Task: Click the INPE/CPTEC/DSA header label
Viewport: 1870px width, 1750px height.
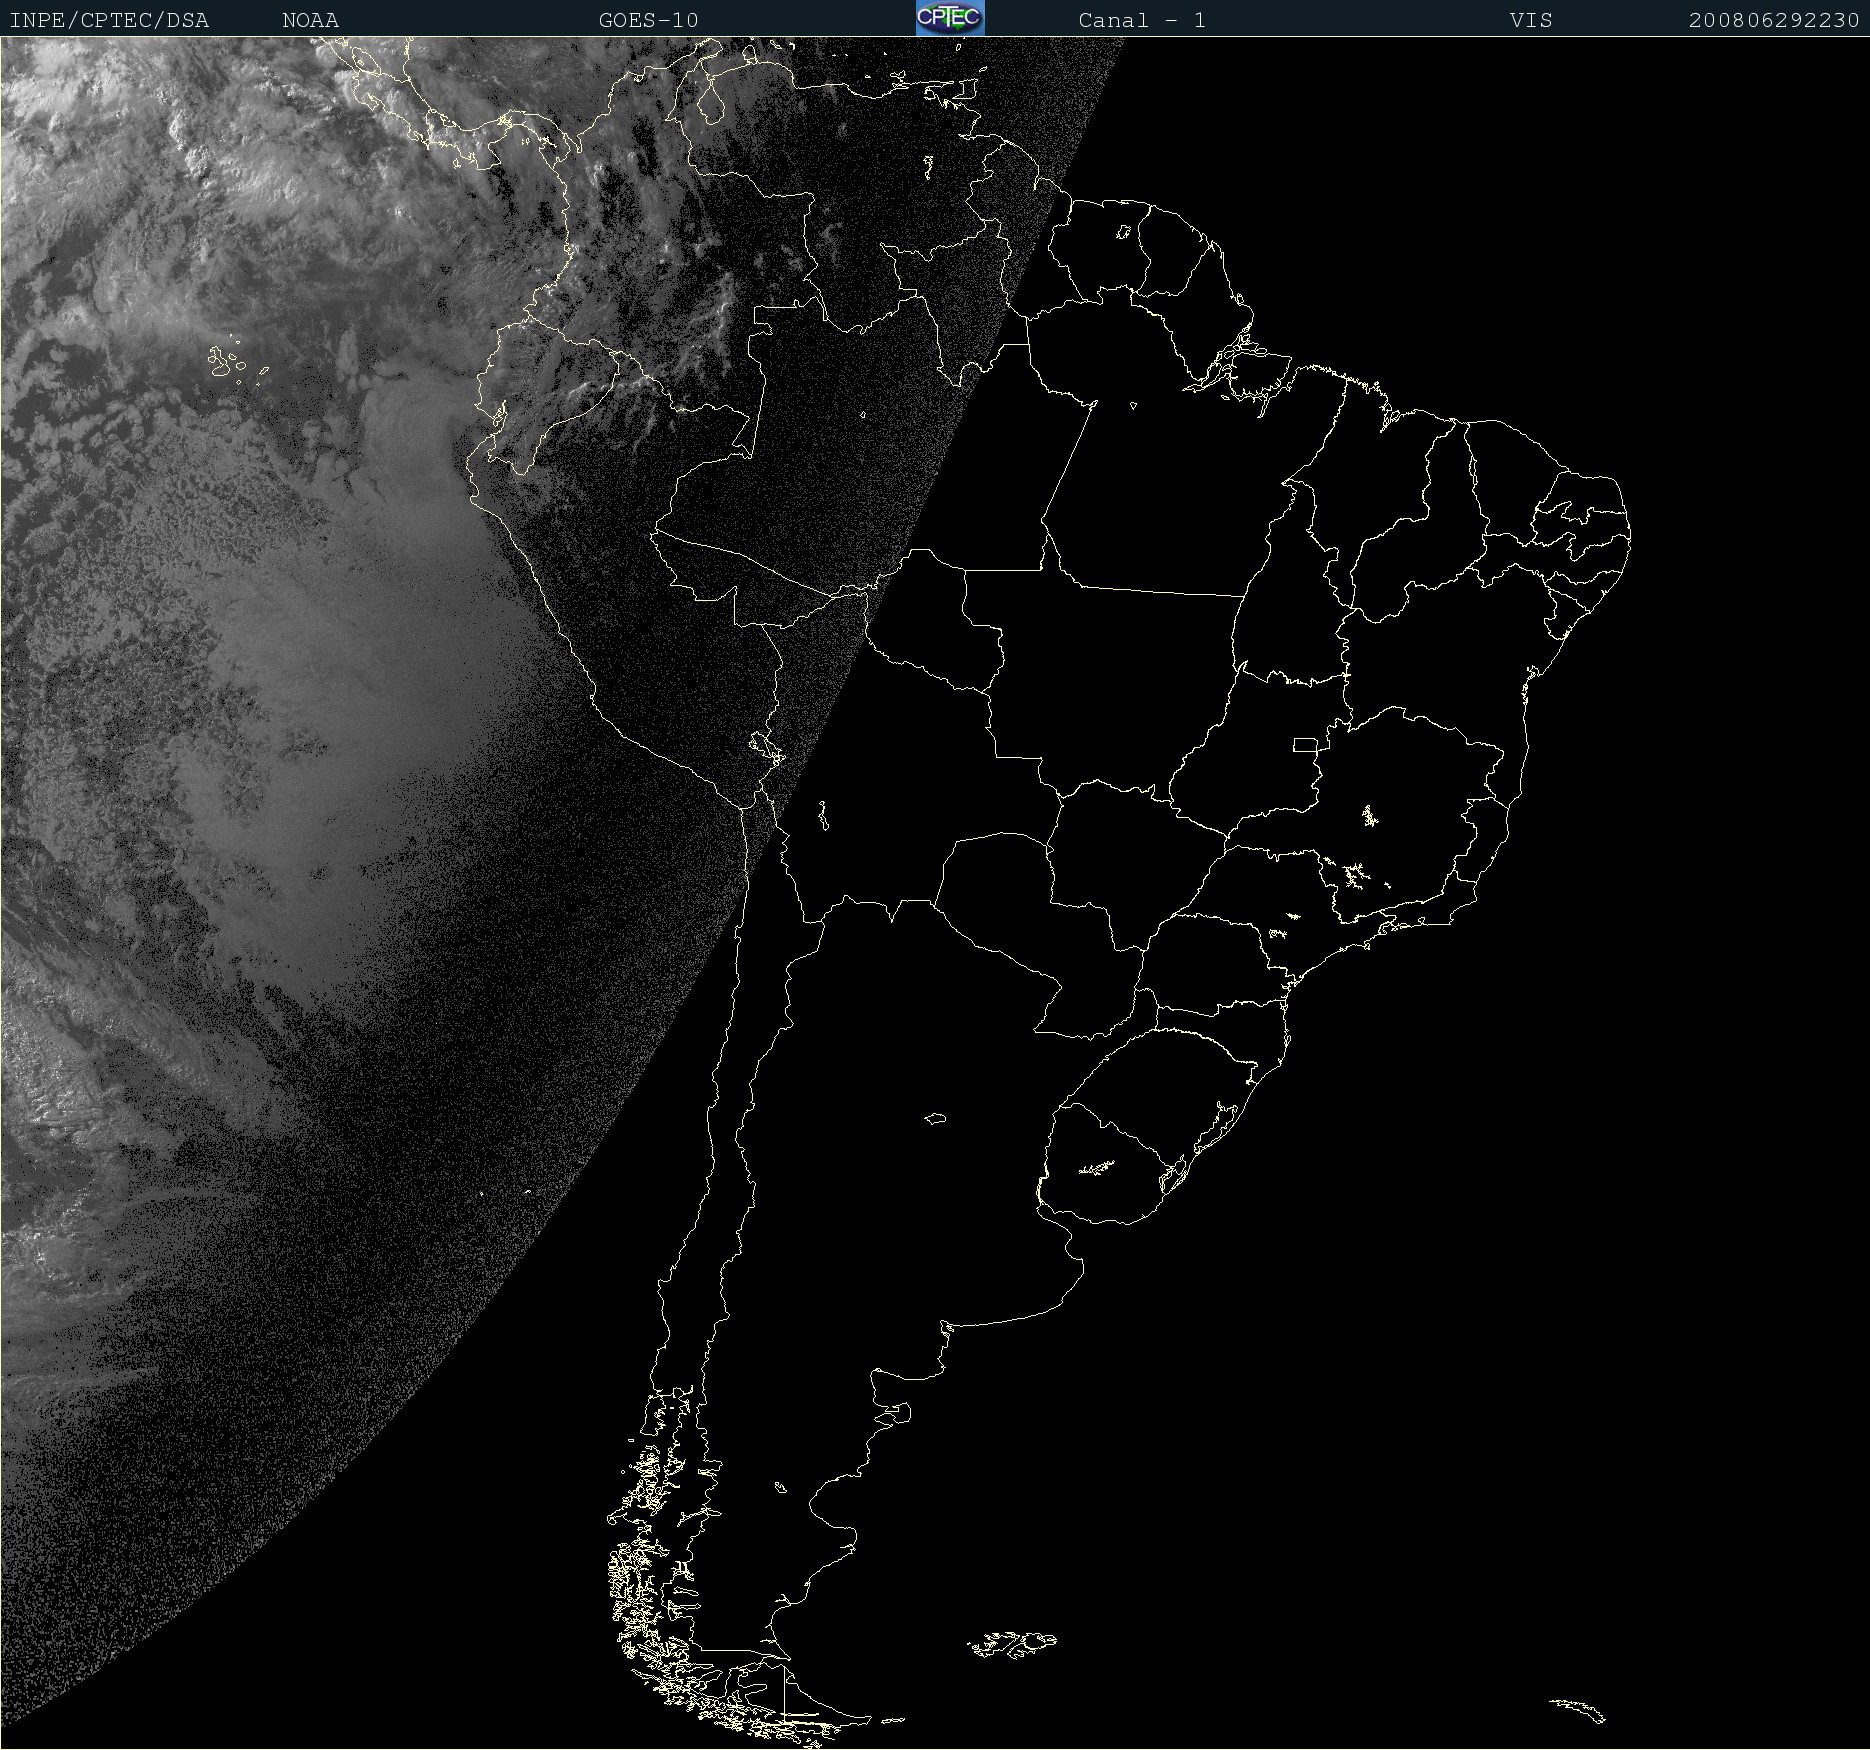Action: coord(109,20)
